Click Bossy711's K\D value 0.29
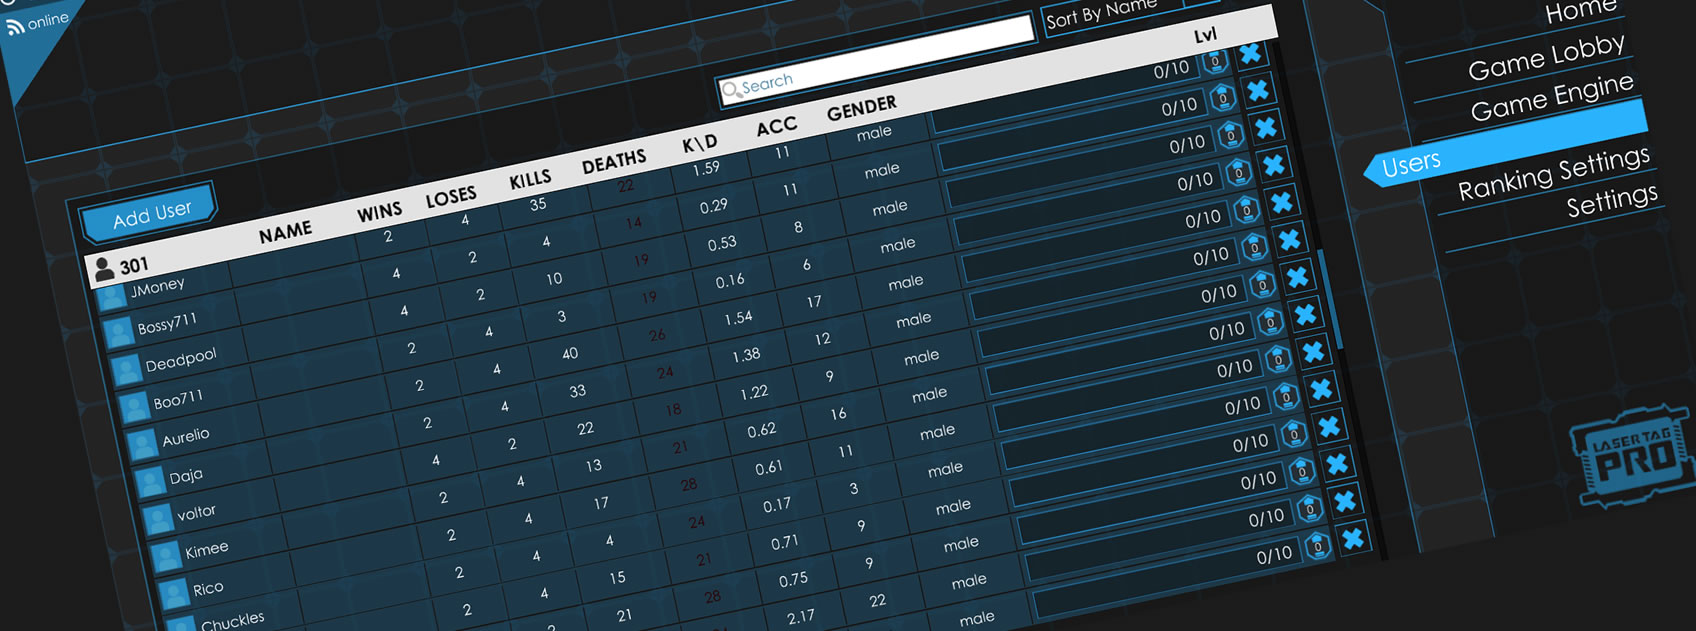Screen dimensions: 1696x631 pyautogui.click(x=714, y=205)
